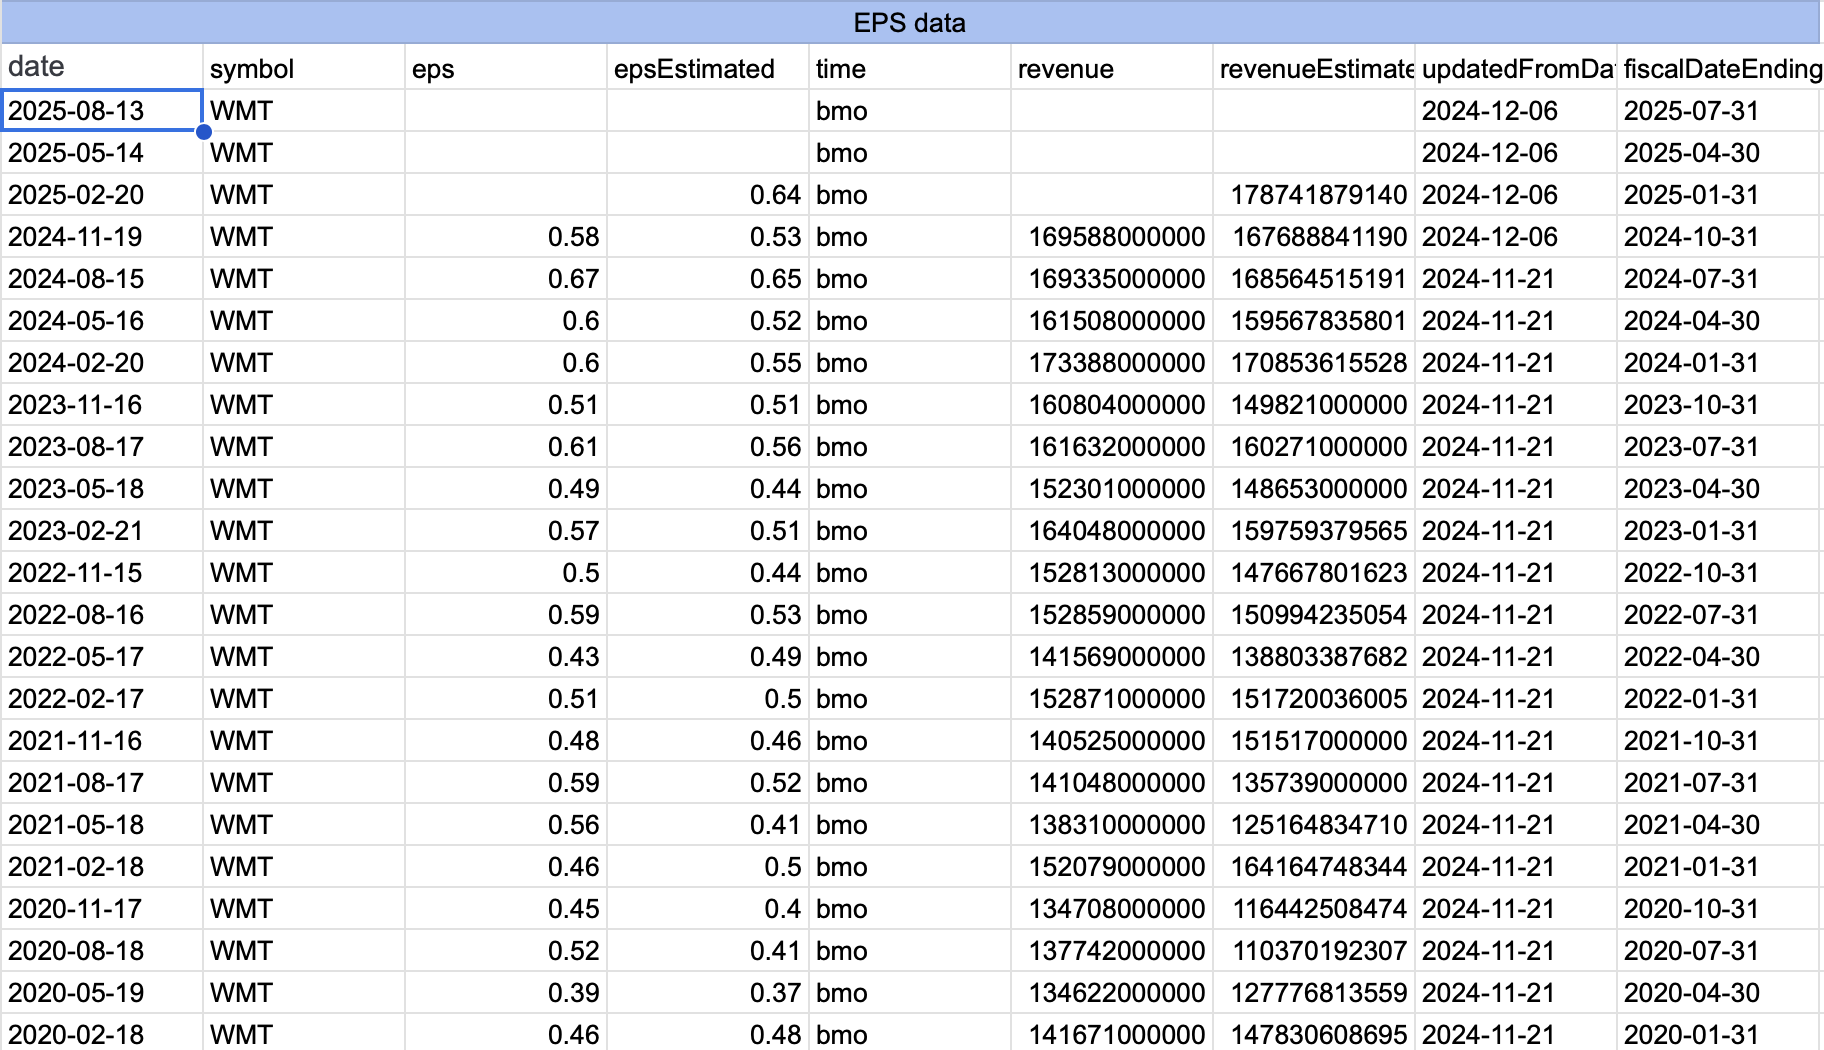Select date cell 2022-05-17
Image resolution: width=1824 pixels, height=1050 pixels.
click(x=102, y=656)
